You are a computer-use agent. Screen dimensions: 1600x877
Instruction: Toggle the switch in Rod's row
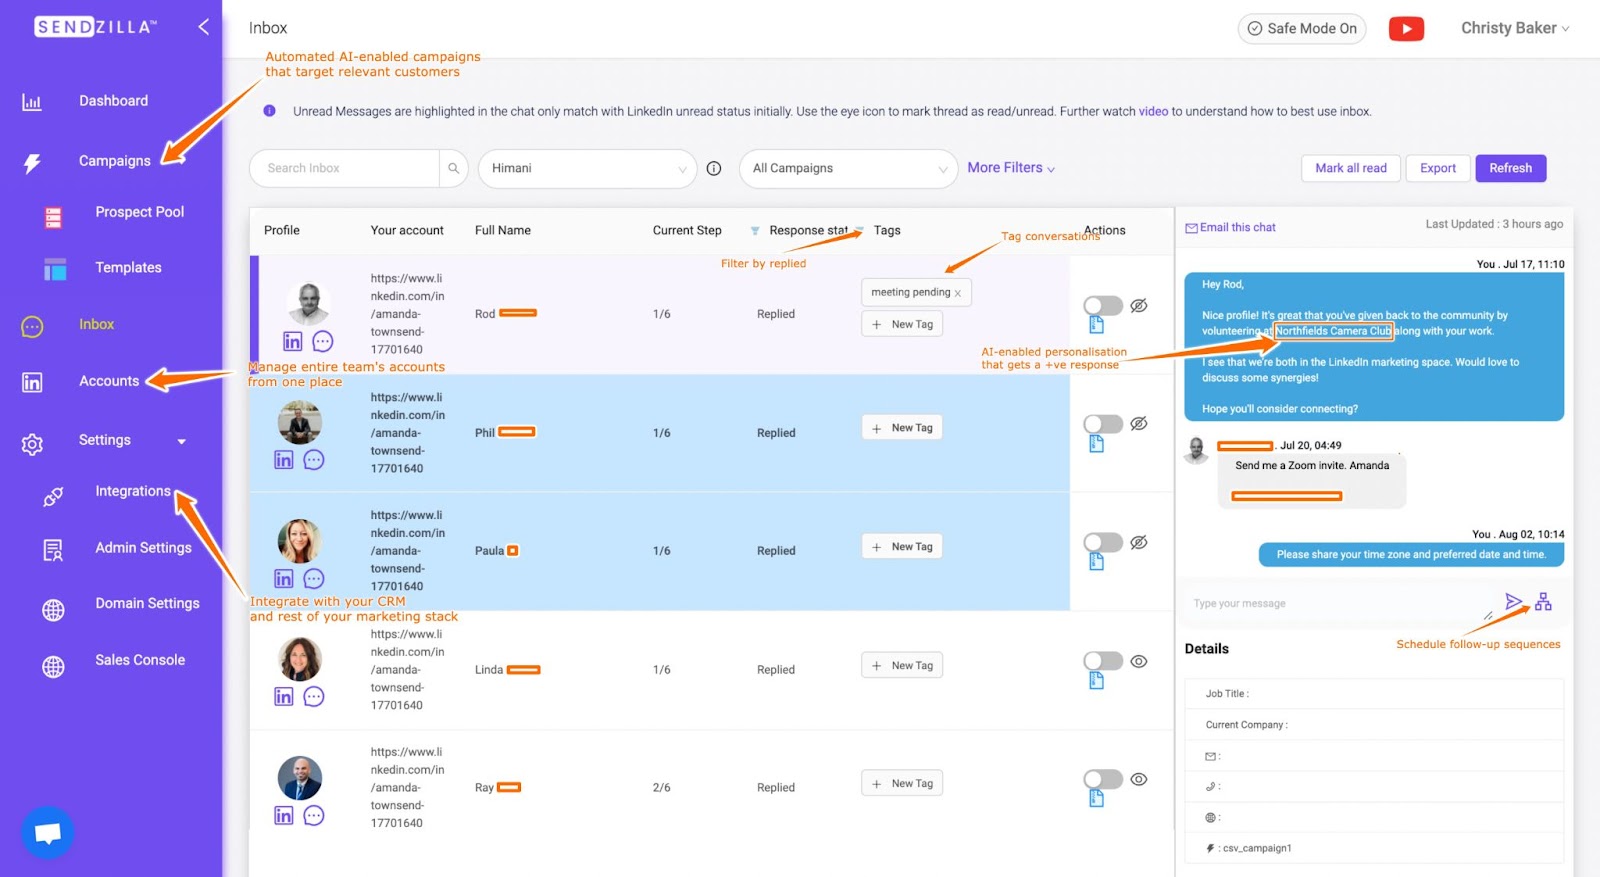pyautogui.click(x=1103, y=305)
